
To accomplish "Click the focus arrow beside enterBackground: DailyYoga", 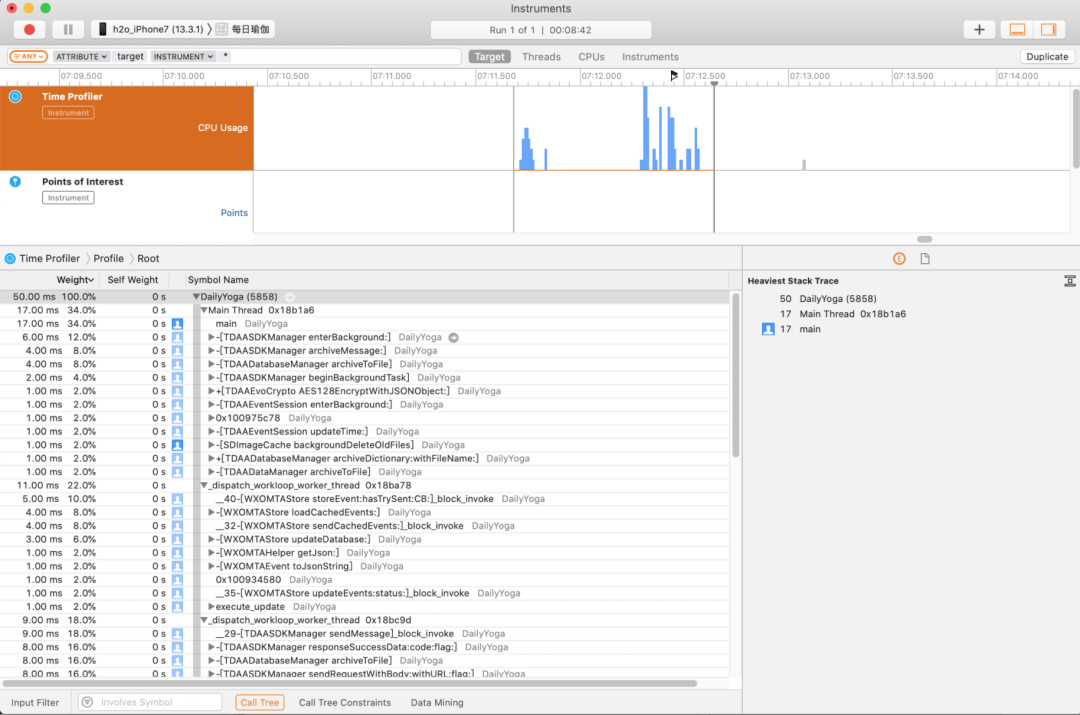I will click(x=453, y=338).
